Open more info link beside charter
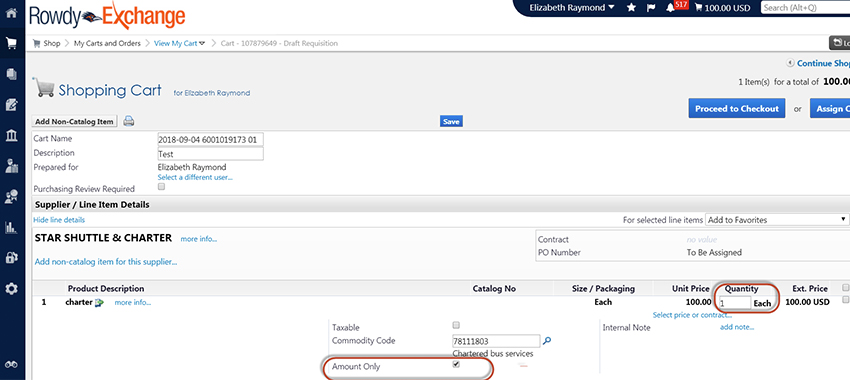The height and width of the screenshot is (380, 850). (x=133, y=303)
